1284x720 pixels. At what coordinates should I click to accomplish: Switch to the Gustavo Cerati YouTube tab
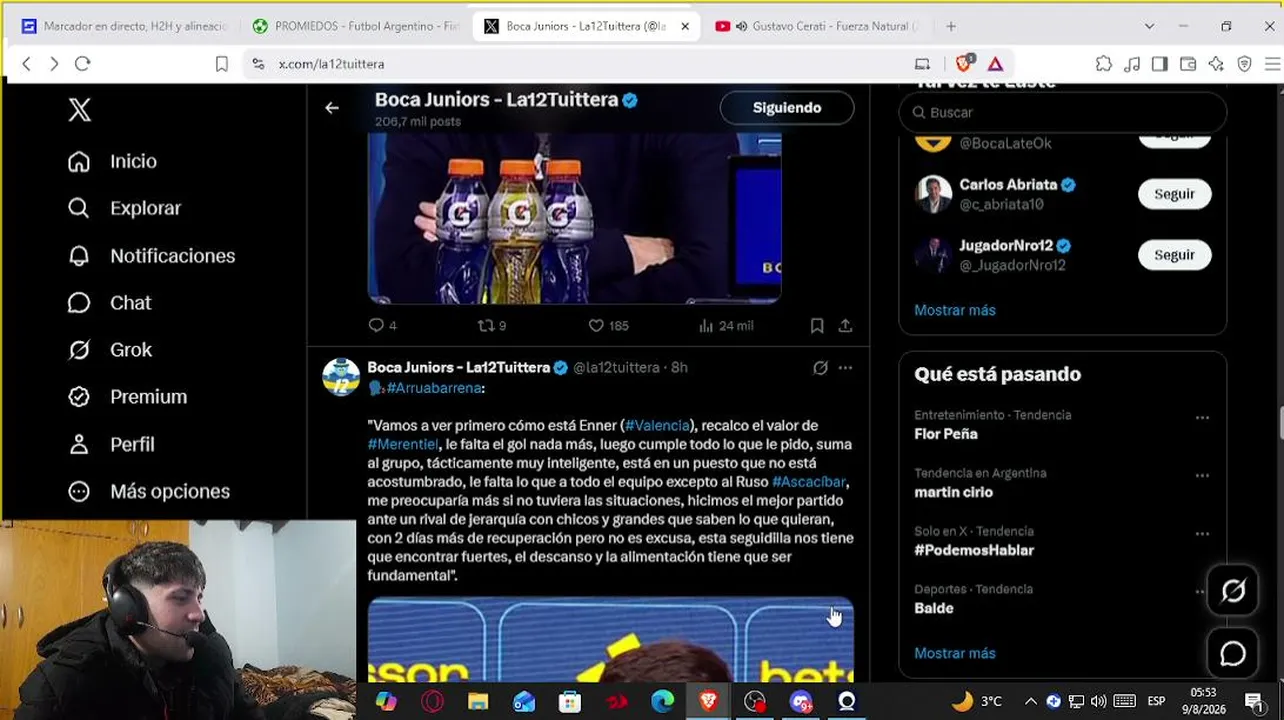[x=818, y=26]
